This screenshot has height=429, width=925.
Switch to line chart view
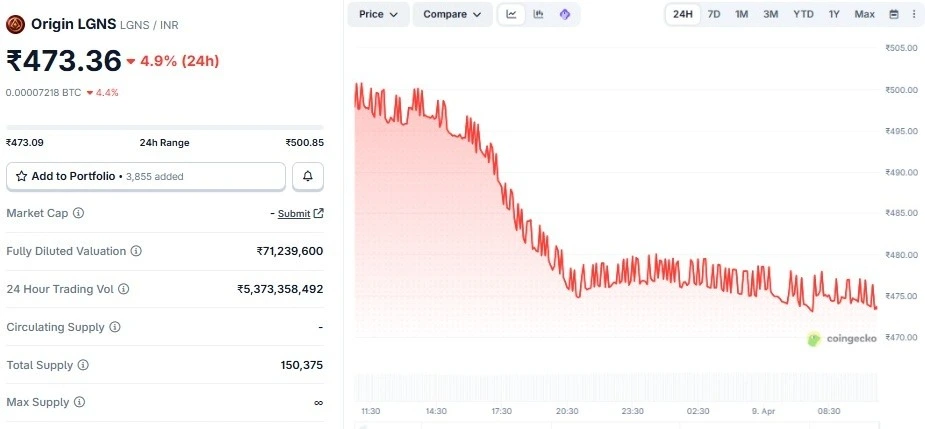[x=512, y=14]
